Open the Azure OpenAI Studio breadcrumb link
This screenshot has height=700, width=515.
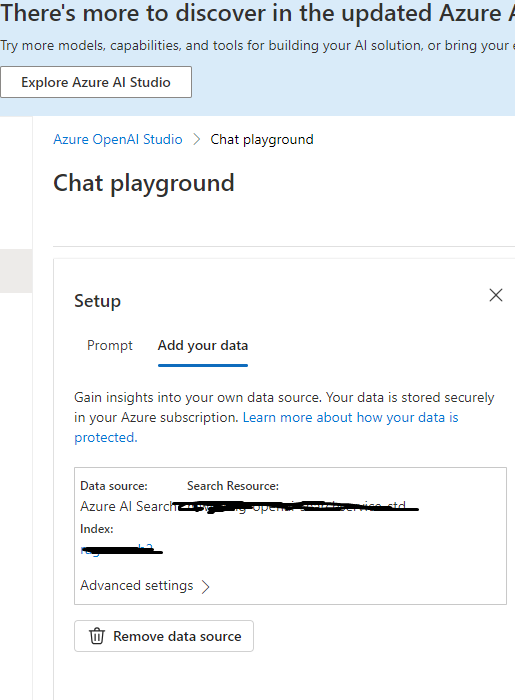pyautogui.click(x=118, y=139)
